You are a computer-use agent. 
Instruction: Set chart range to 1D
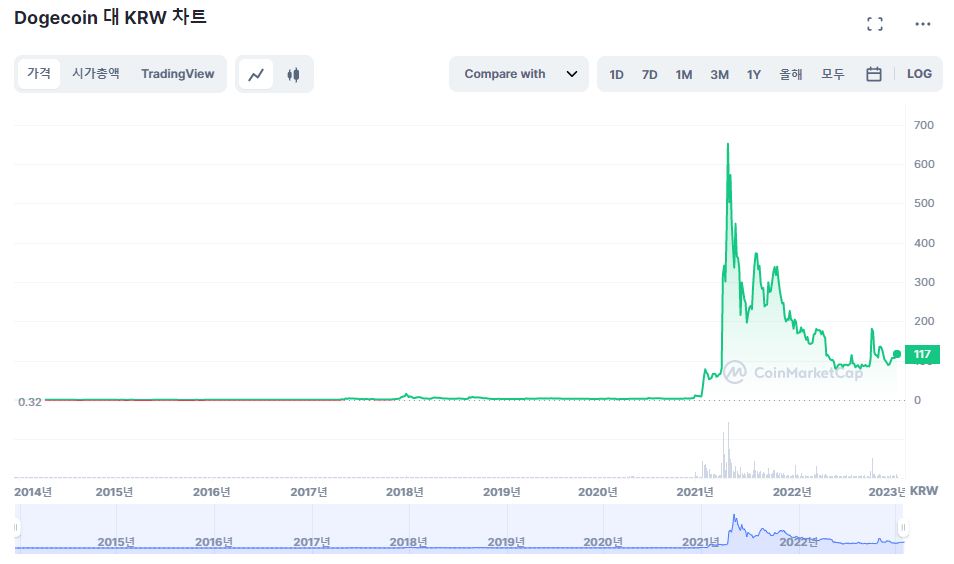(616, 74)
